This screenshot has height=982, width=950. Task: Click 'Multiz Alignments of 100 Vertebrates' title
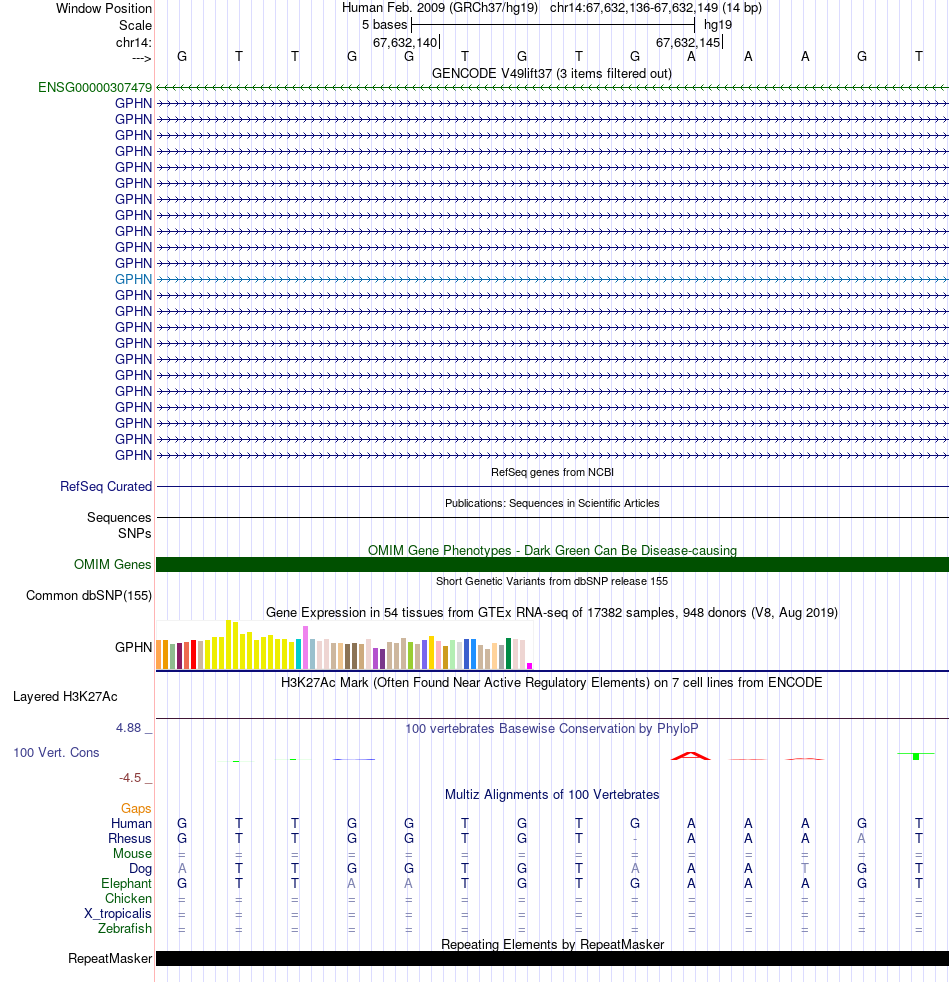click(552, 795)
